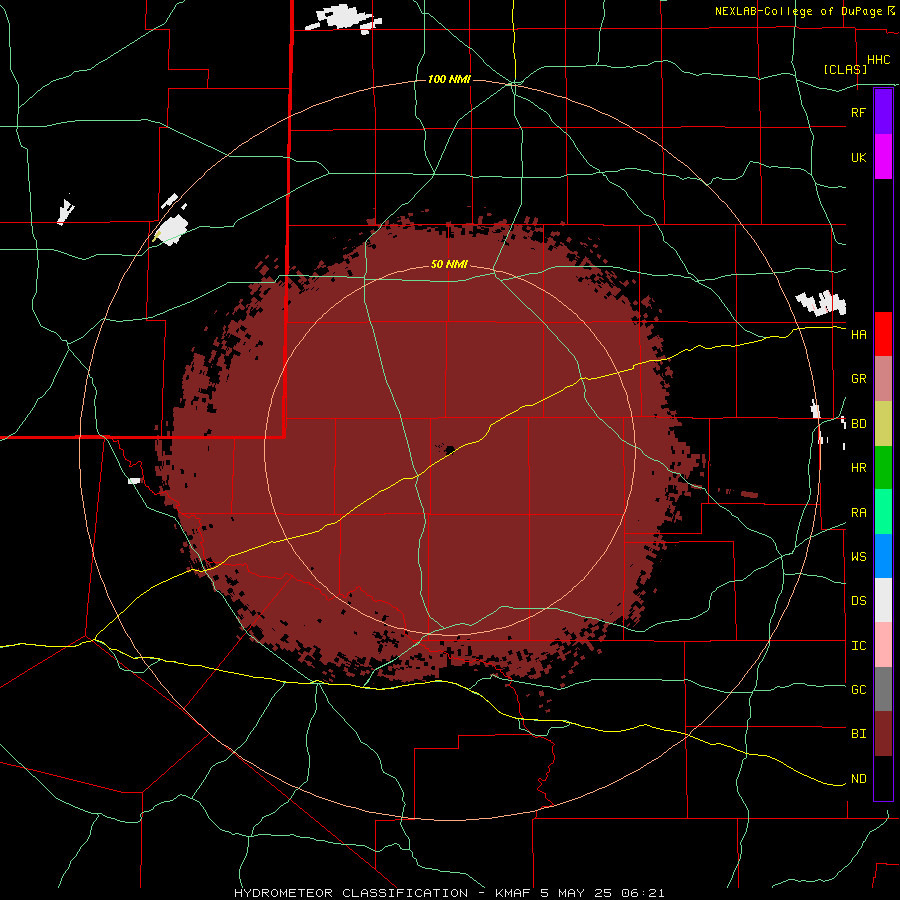Click the HR green legend swatch
The image size is (900, 900).
point(883,468)
